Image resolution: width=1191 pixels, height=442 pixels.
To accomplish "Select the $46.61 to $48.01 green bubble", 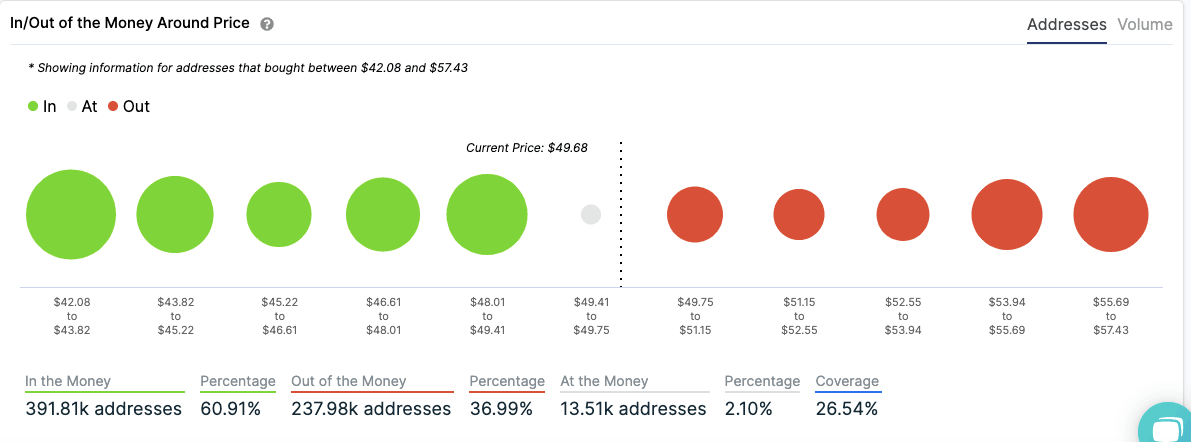I will pyautogui.click(x=383, y=214).
